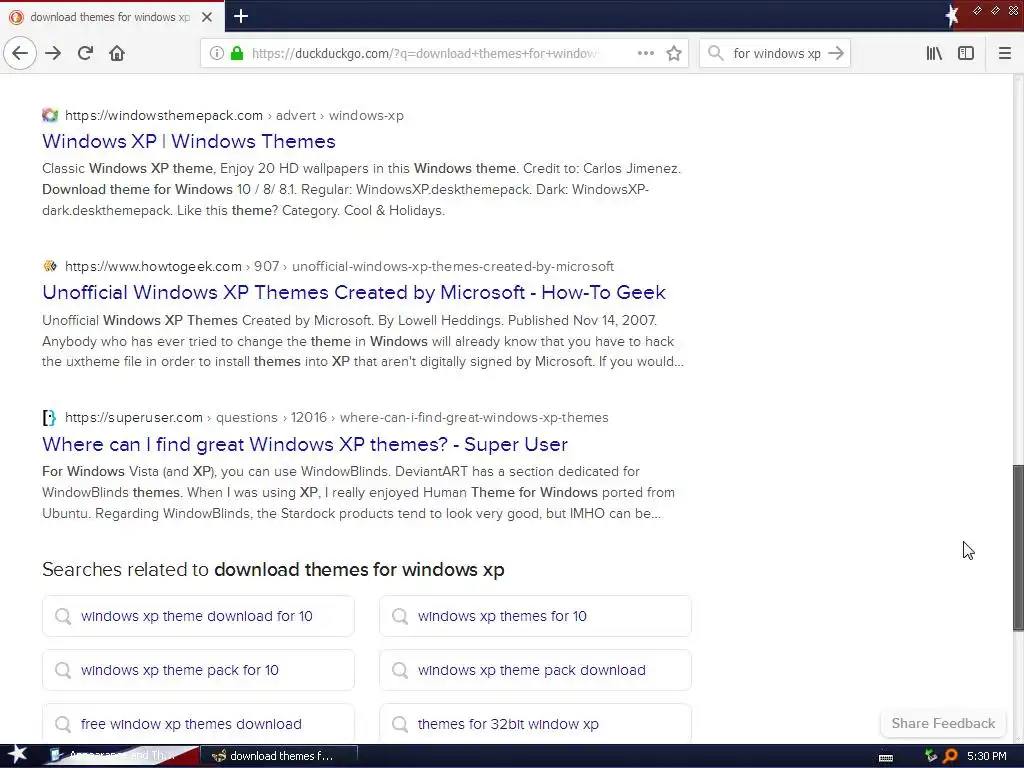Open 'Windows XP | Windows Themes' result
The width and height of the screenshot is (1024, 768).
[189, 142]
